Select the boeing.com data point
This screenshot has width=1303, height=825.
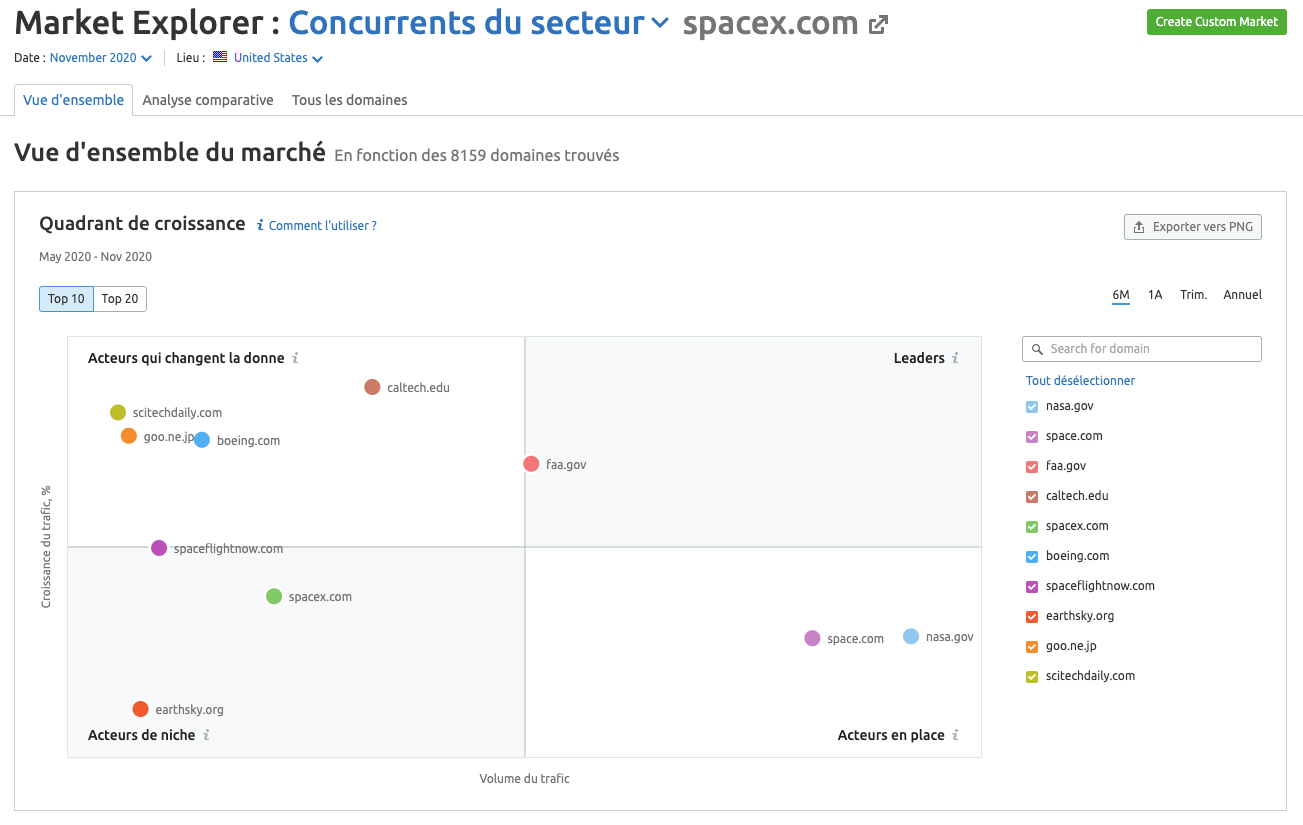click(202, 440)
